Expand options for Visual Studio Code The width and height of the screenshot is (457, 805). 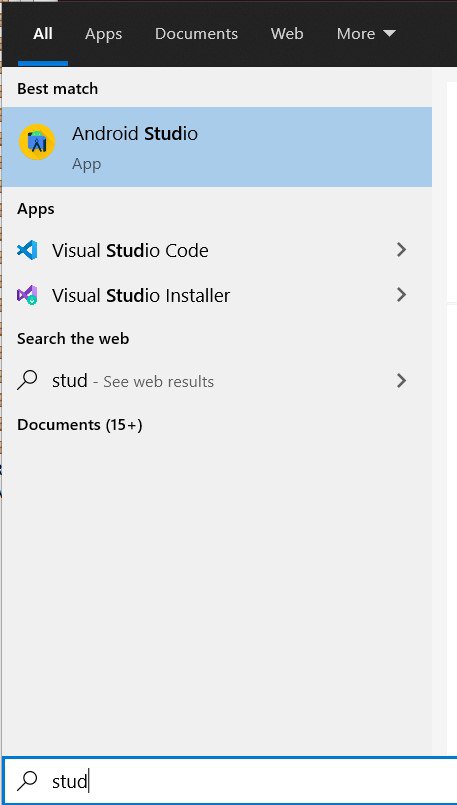[x=402, y=250]
